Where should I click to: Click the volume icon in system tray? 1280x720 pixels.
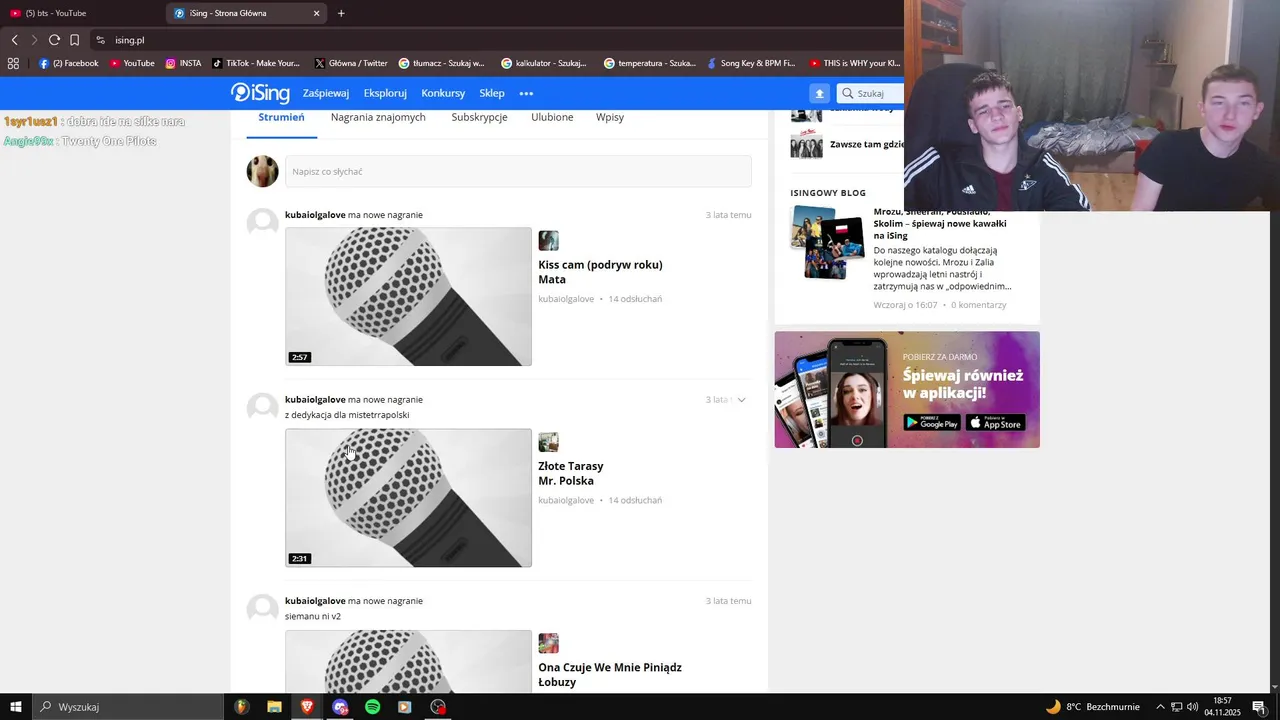tap(1192, 707)
